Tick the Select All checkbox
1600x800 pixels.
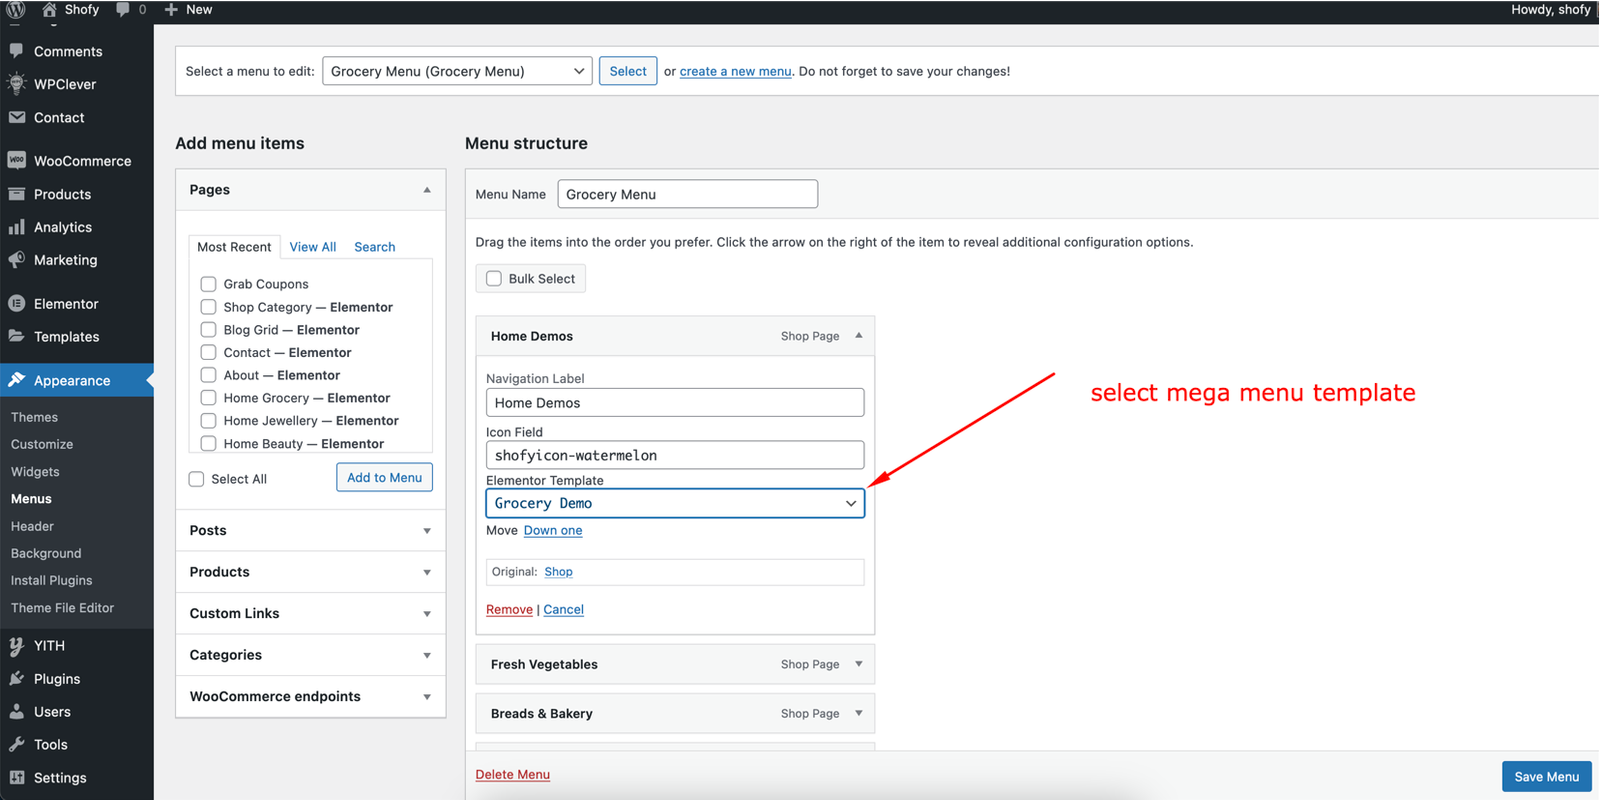point(197,479)
